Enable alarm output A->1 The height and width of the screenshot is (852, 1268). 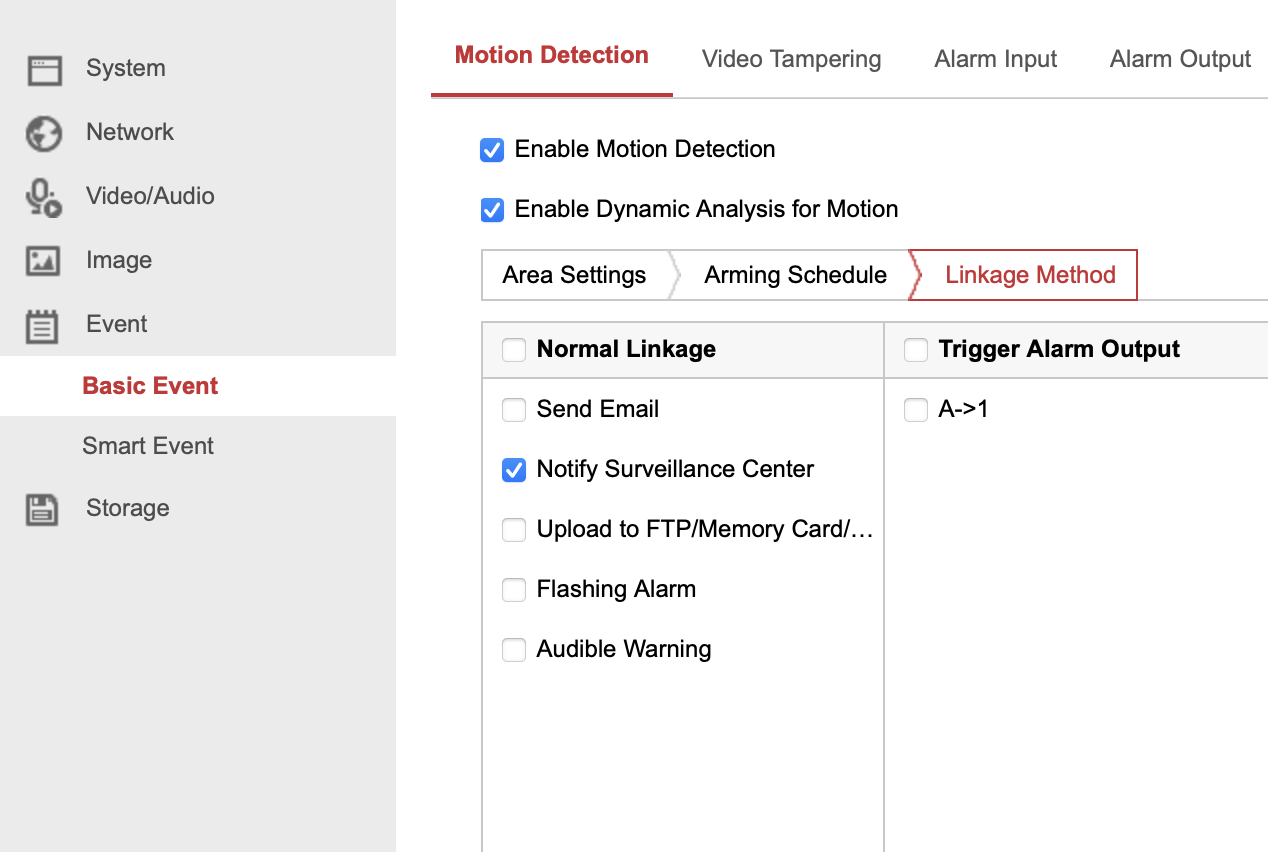coord(915,409)
